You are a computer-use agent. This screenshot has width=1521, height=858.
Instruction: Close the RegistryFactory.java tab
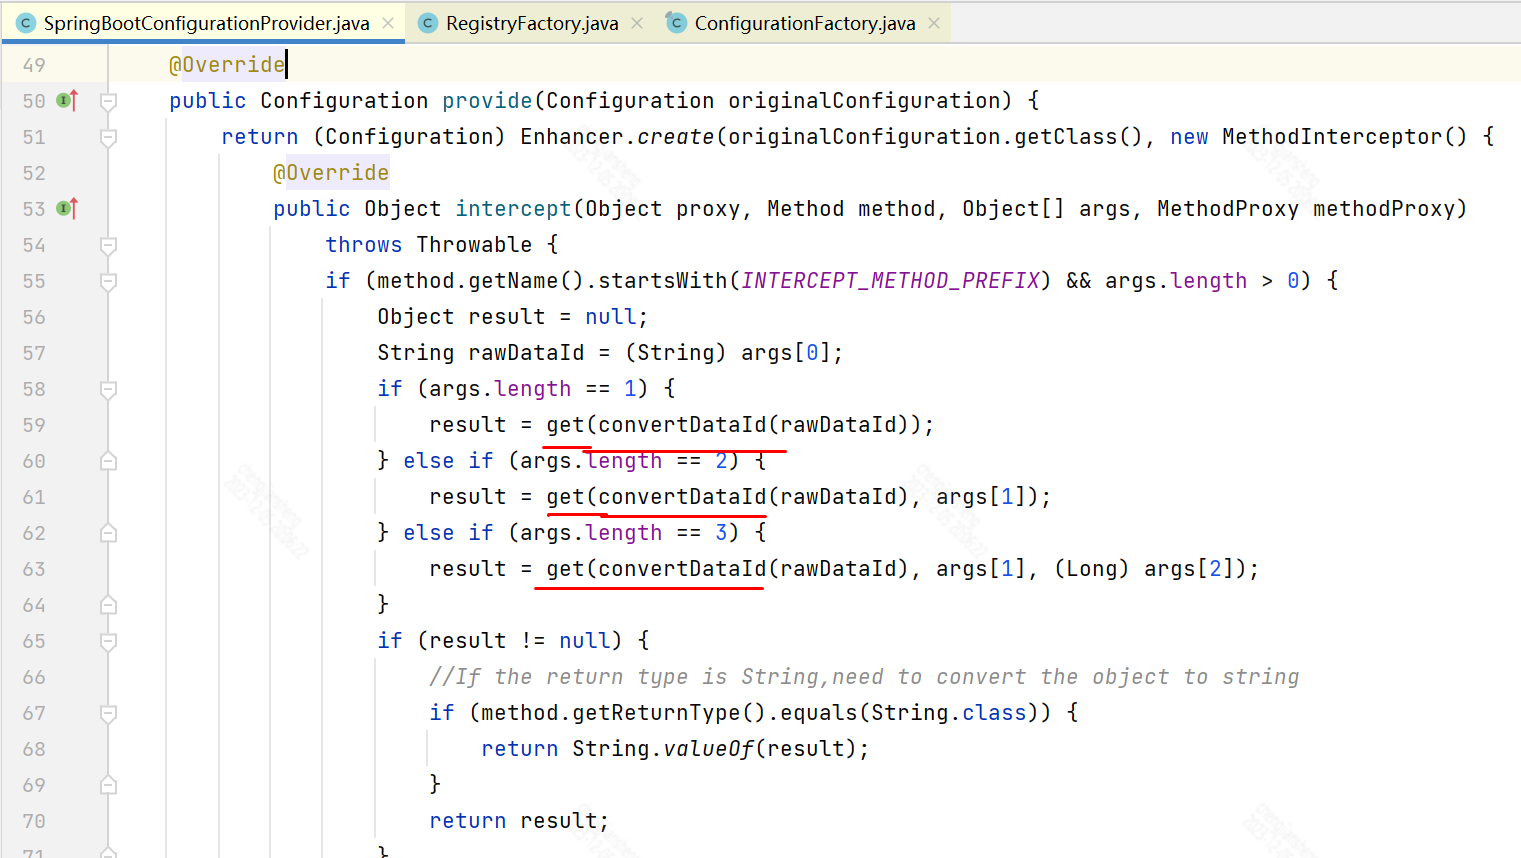pos(637,23)
